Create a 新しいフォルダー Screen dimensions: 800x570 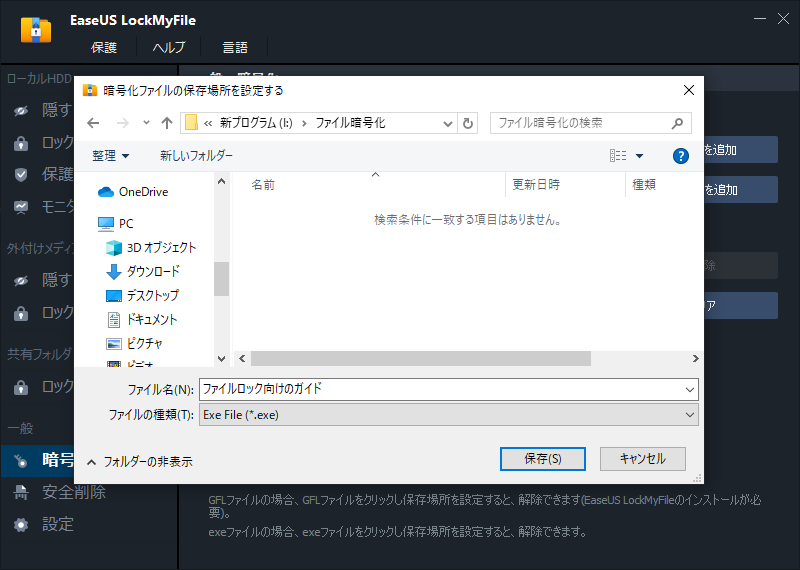pyautogui.click(x=196, y=156)
